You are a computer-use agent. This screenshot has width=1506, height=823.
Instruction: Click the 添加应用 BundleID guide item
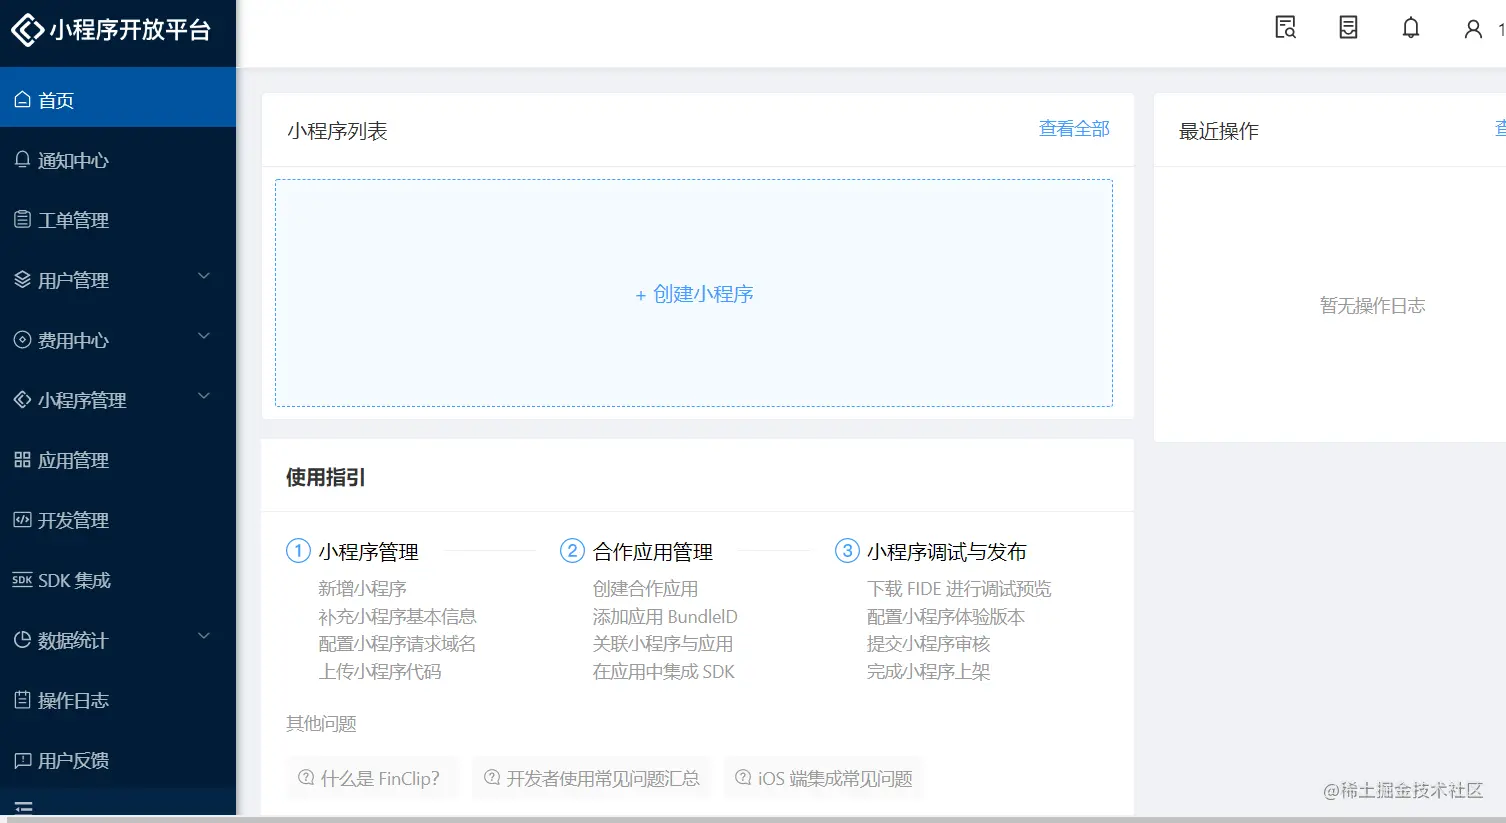pyautogui.click(x=665, y=617)
